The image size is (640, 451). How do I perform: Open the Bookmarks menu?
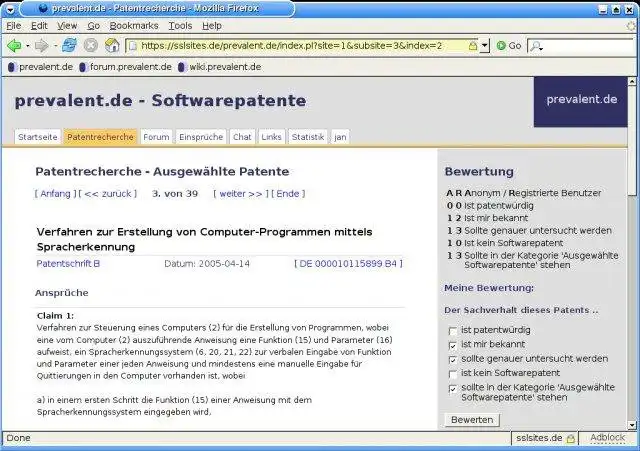(x=134, y=26)
